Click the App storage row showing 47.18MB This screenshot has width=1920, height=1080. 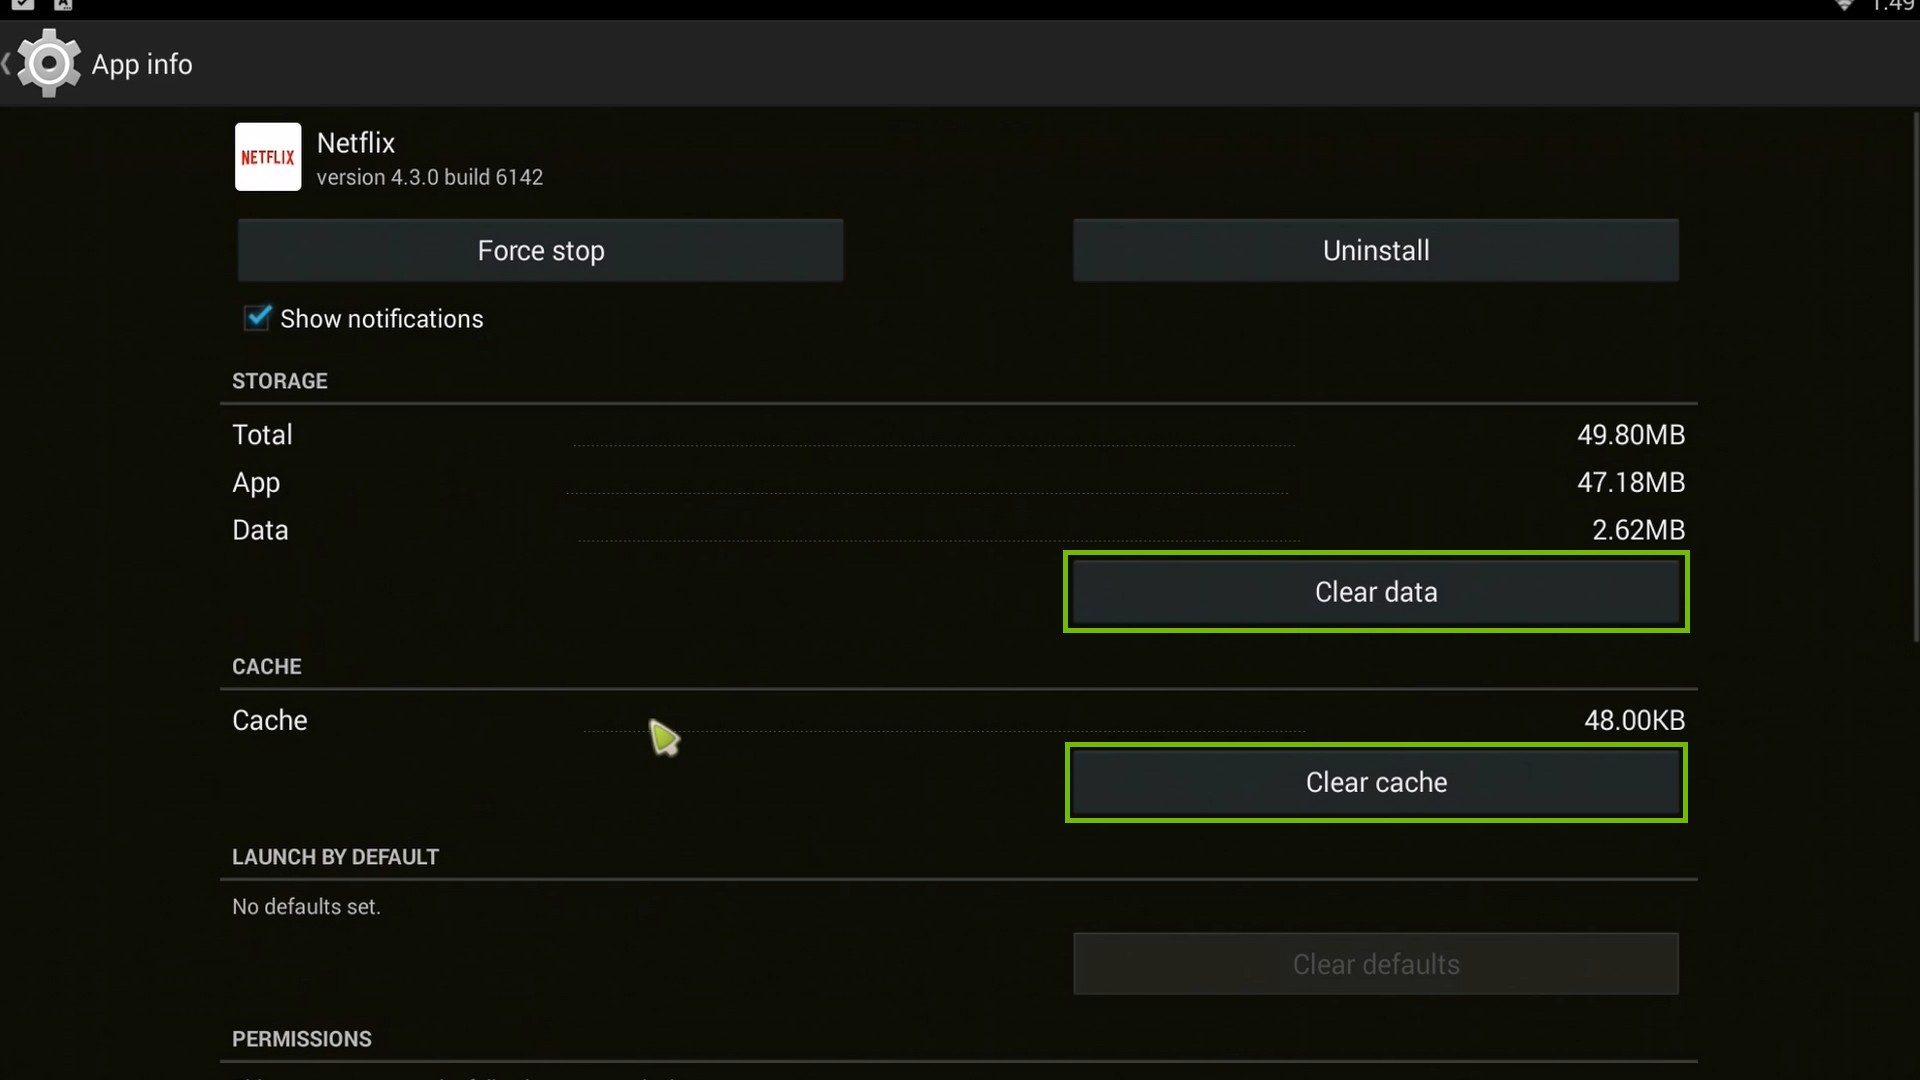958,482
